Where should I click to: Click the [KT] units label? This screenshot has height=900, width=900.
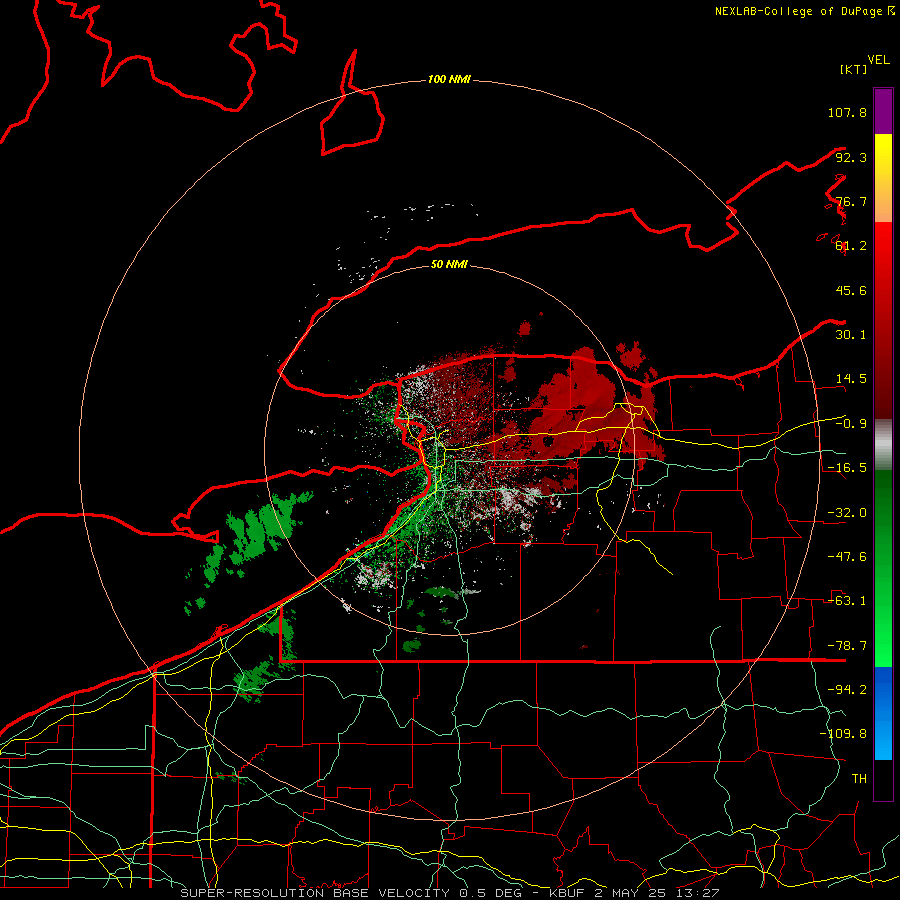pyautogui.click(x=853, y=69)
